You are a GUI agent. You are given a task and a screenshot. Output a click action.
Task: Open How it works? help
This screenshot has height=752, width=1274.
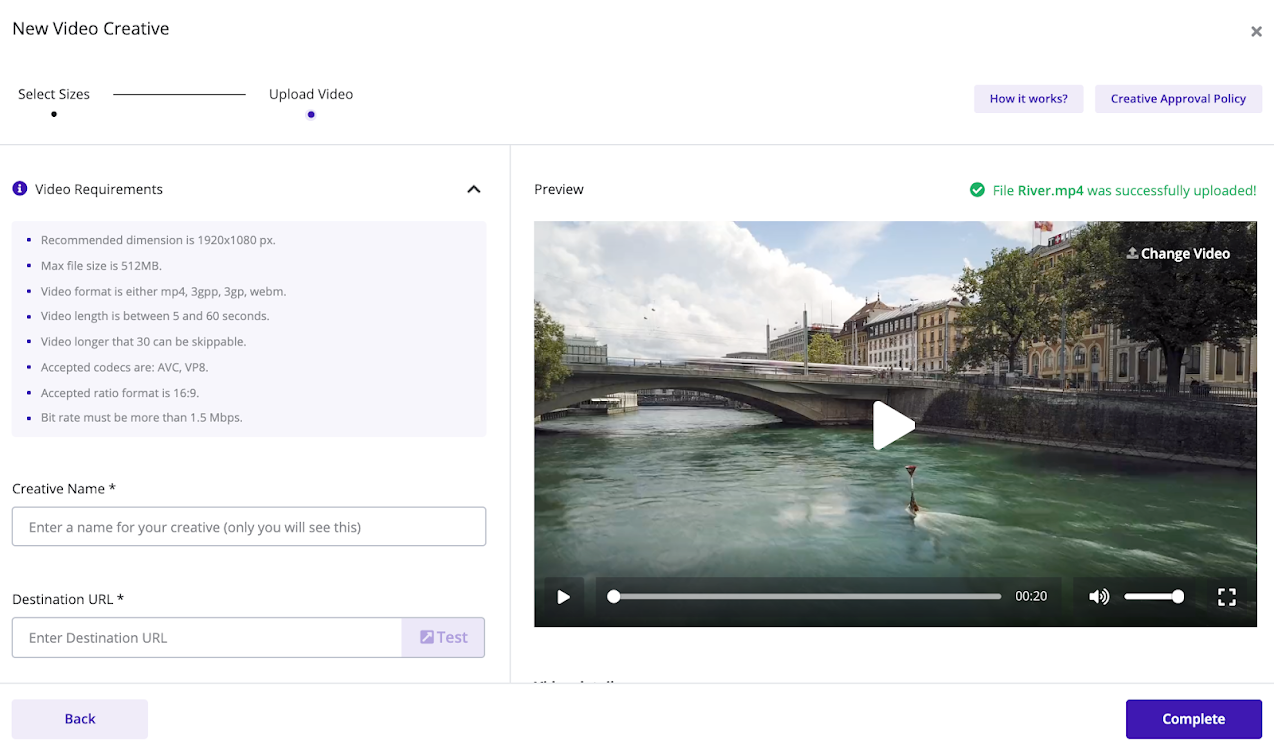point(1028,99)
